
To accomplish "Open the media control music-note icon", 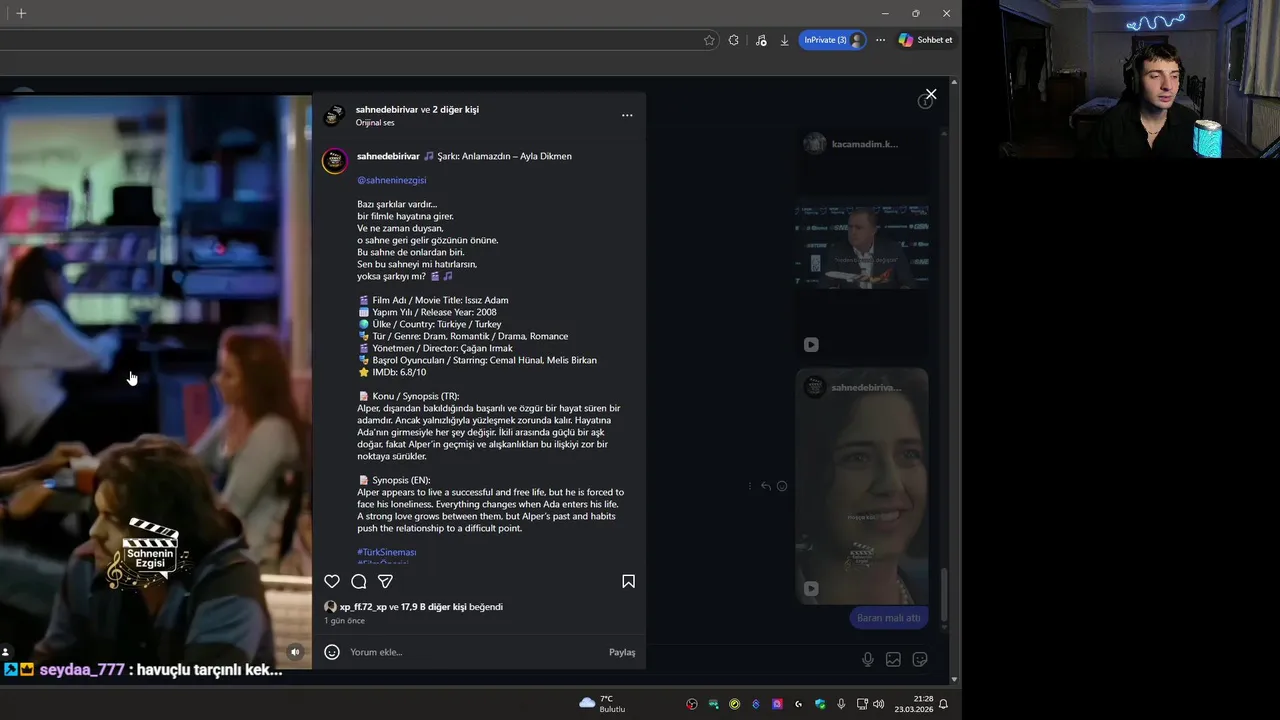I will point(761,40).
